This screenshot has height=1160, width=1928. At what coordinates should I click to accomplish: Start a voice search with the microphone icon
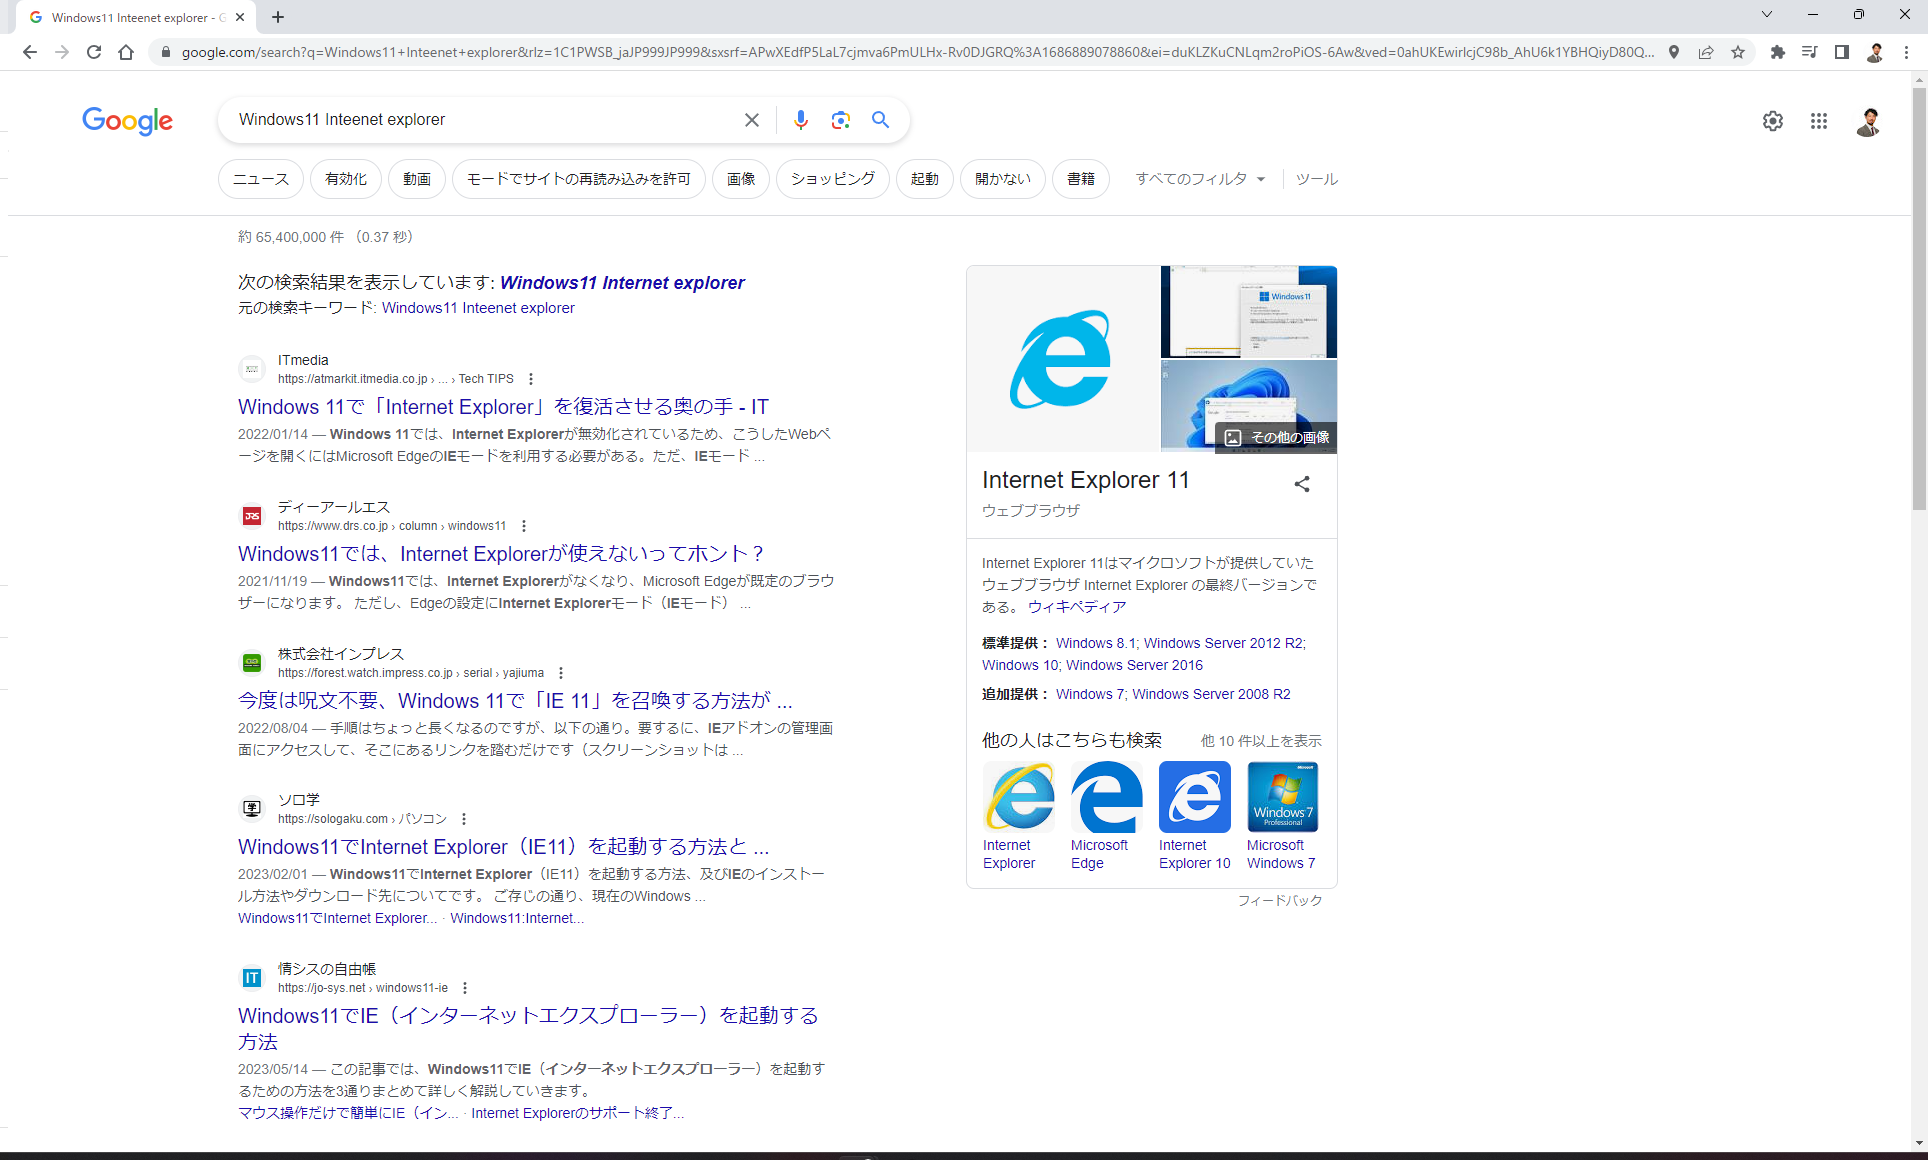800,119
